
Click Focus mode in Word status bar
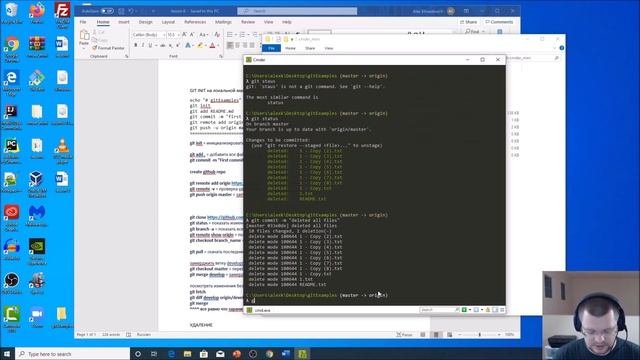click(404, 335)
